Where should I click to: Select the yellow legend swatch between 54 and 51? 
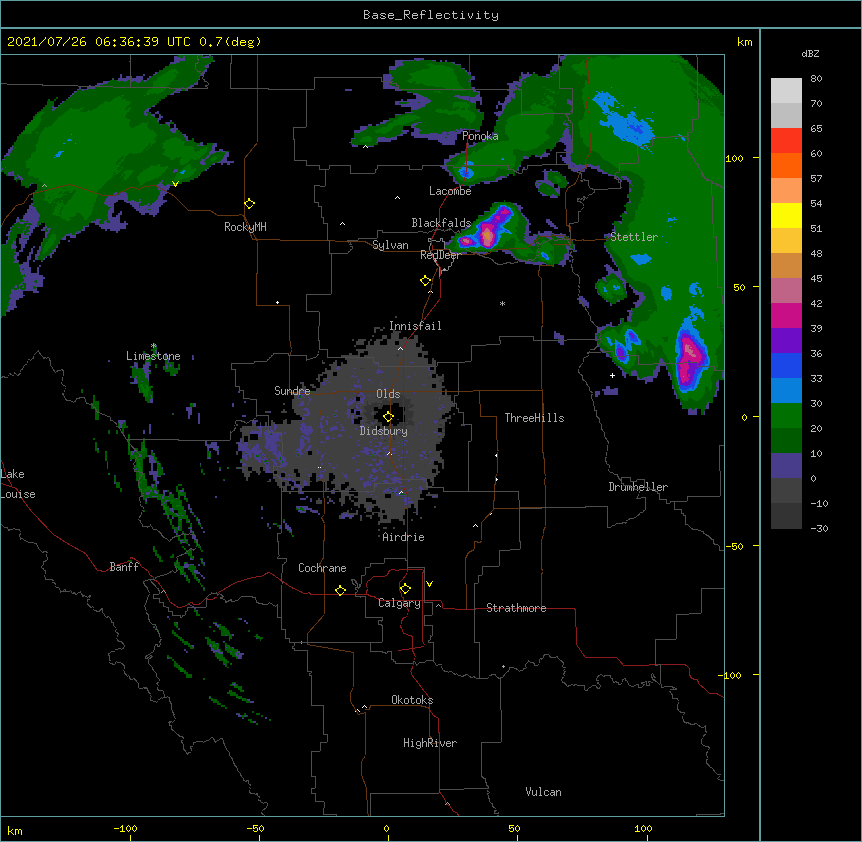click(786, 215)
